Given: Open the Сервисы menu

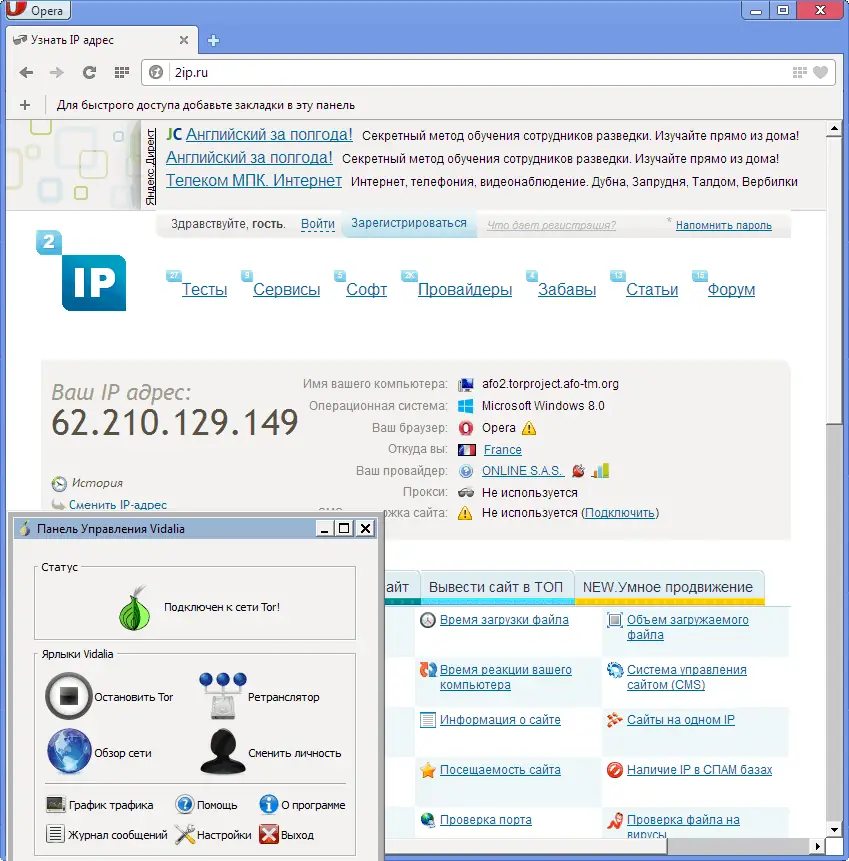Looking at the screenshot, I should (x=287, y=289).
